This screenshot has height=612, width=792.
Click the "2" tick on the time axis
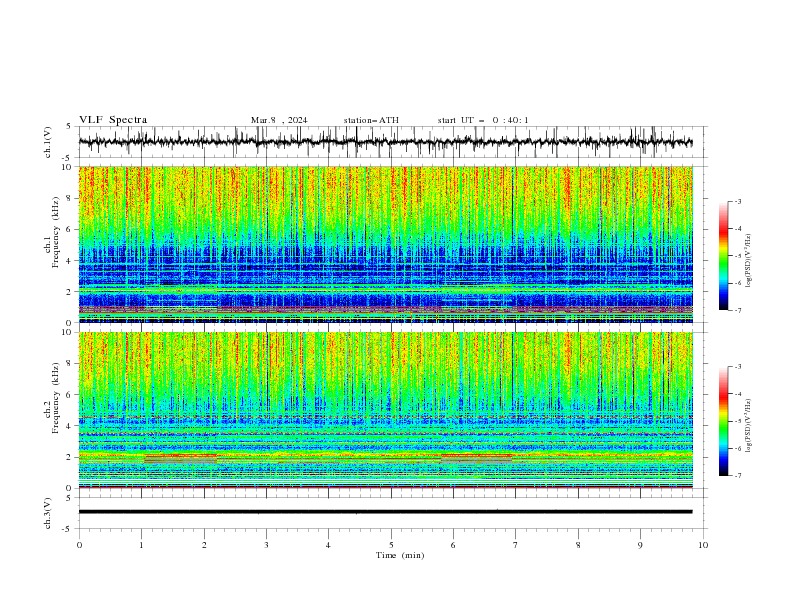[x=204, y=545]
